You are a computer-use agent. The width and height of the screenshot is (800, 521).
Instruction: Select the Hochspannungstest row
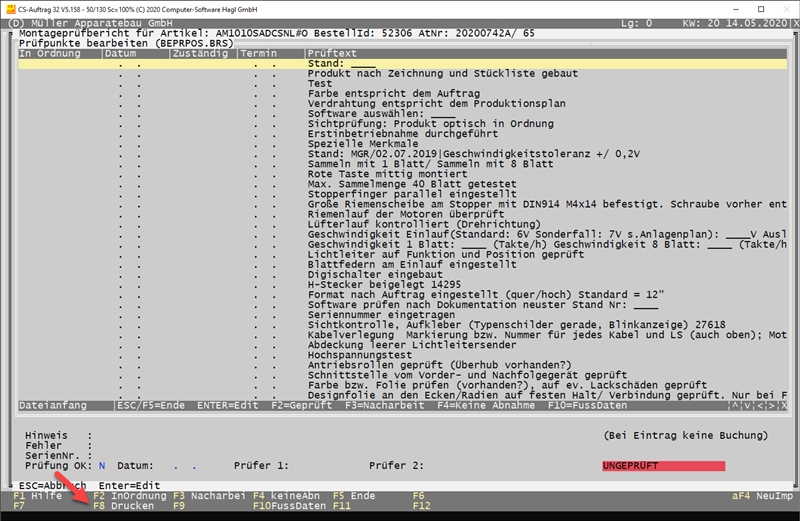coord(361,354)
